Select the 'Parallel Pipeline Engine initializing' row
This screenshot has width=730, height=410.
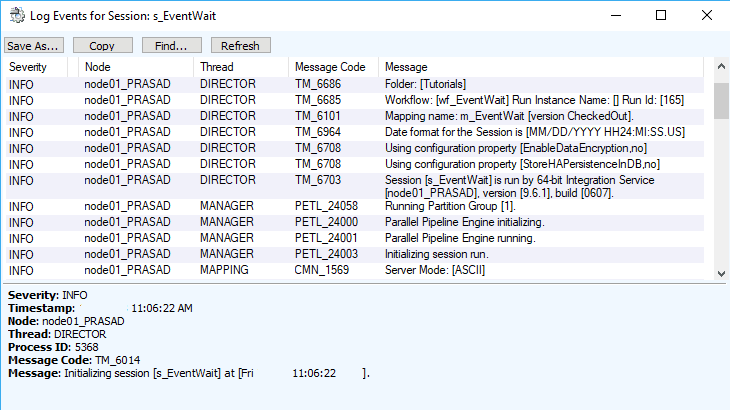point(354,222)
